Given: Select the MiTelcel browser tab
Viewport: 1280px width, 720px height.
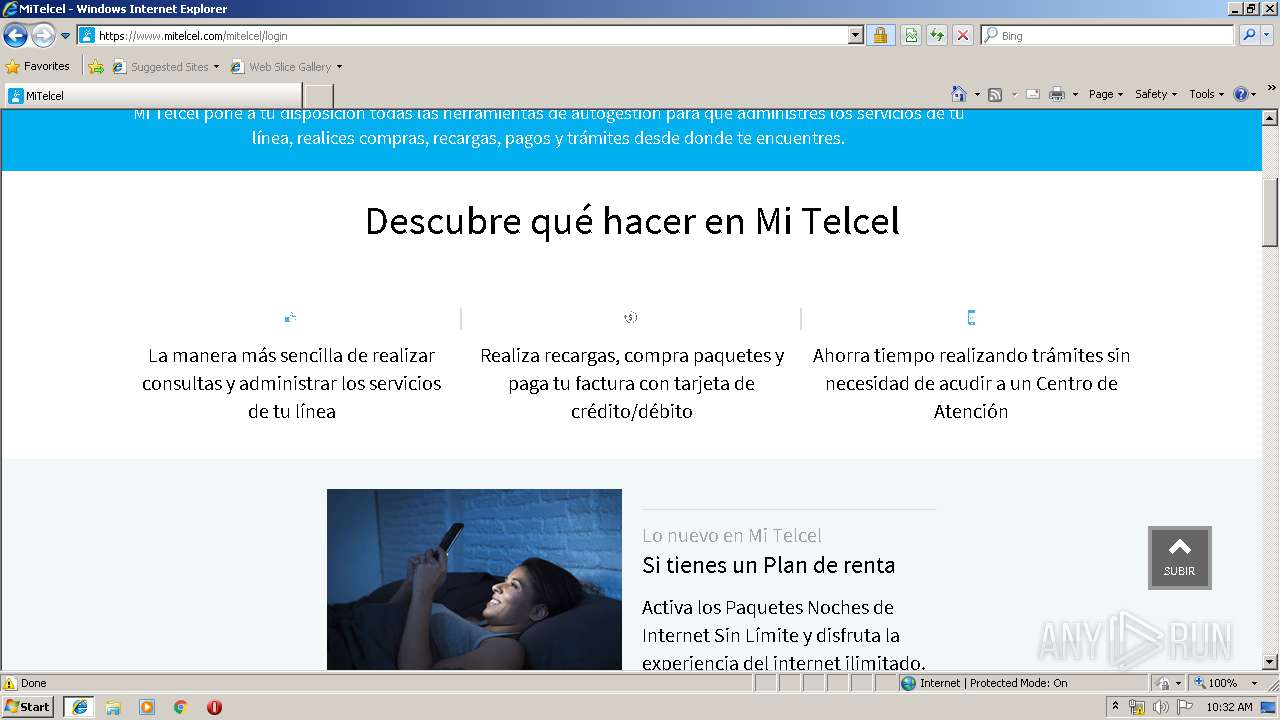Looking at the screenshot, I should pos(153,95).
